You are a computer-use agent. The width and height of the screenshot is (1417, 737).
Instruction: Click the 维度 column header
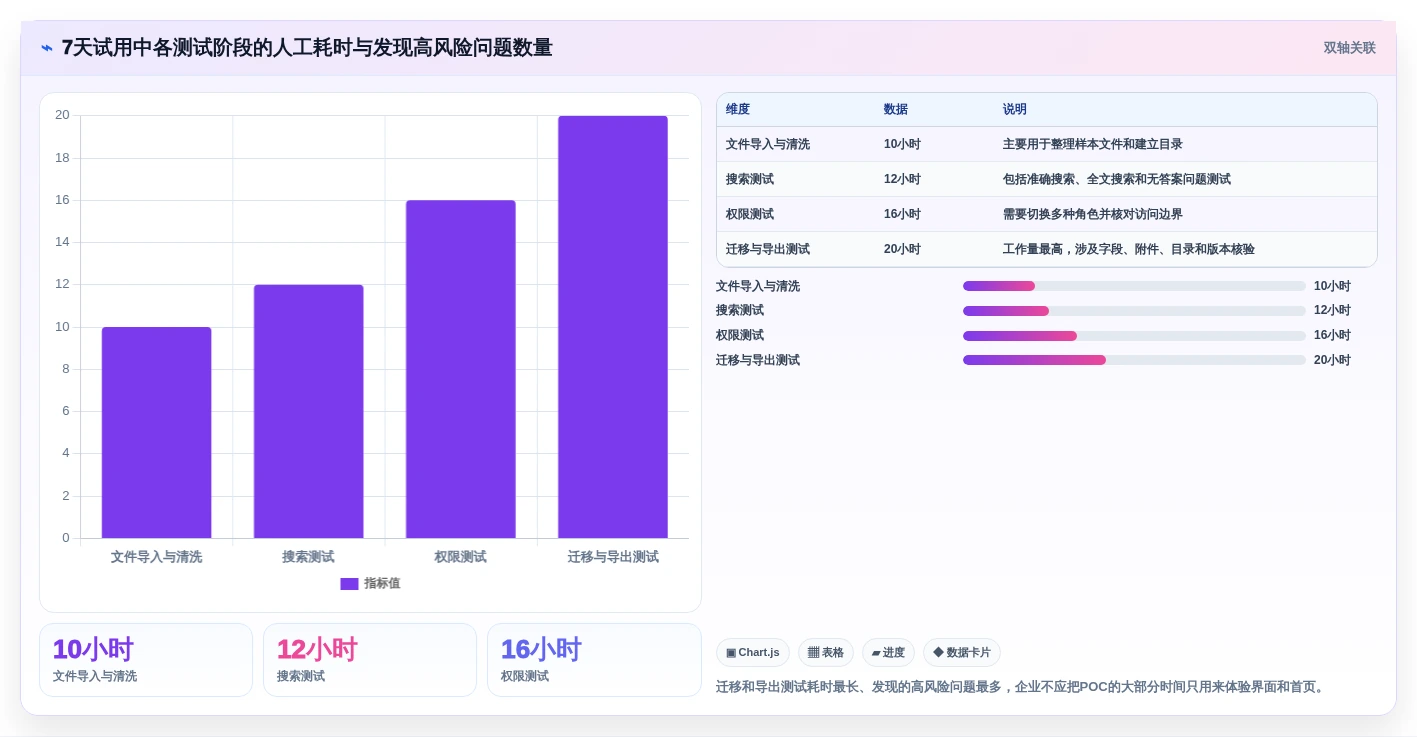click(738, 110)
